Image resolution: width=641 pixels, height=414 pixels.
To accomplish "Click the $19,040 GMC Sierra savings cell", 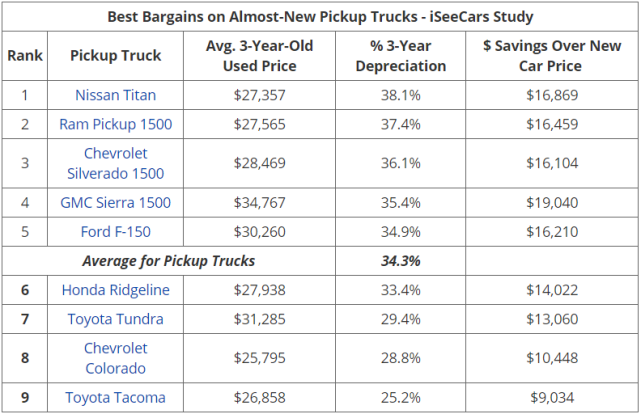I will (x=552, y=202).
